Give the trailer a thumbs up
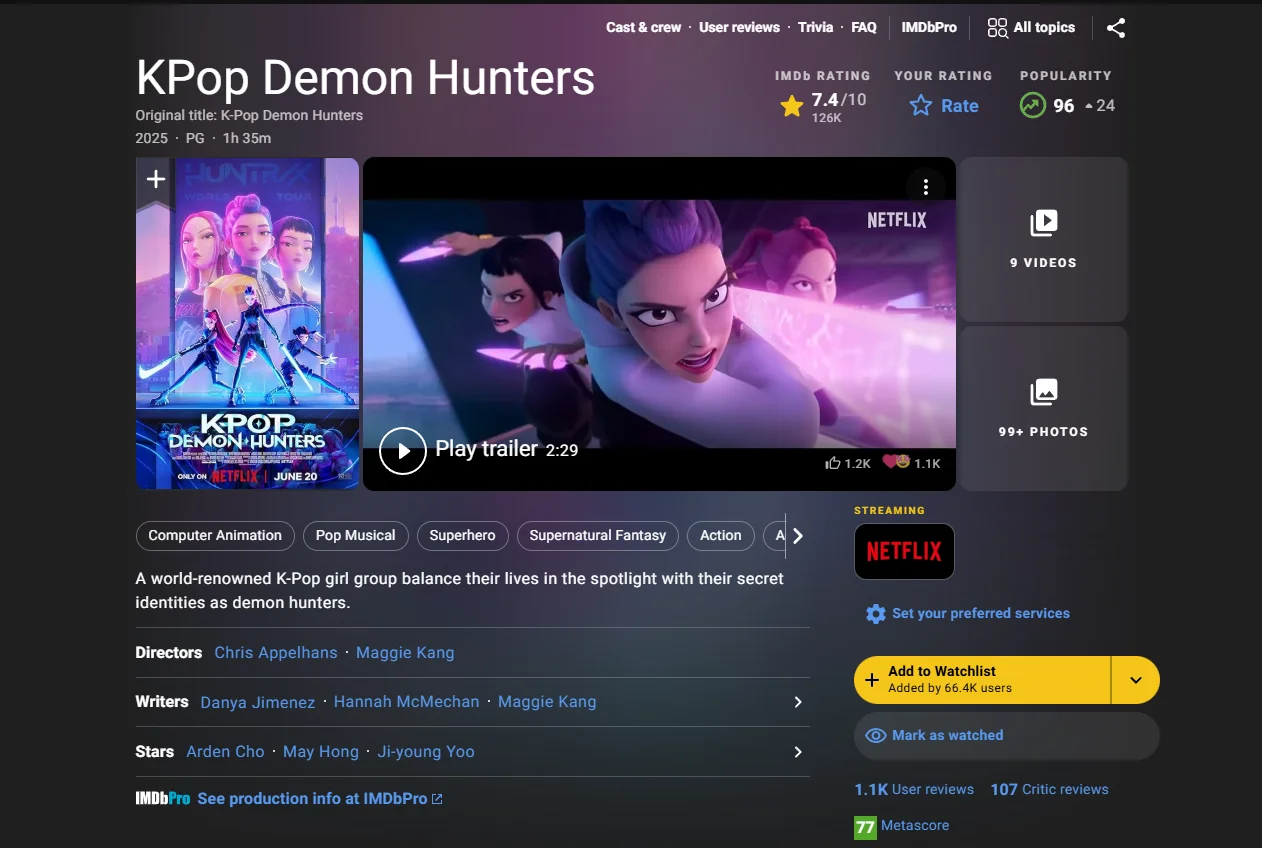Image resolution: width=1262 pixels, height=848 pixels. pyautogui.click(x=833, y=462)
